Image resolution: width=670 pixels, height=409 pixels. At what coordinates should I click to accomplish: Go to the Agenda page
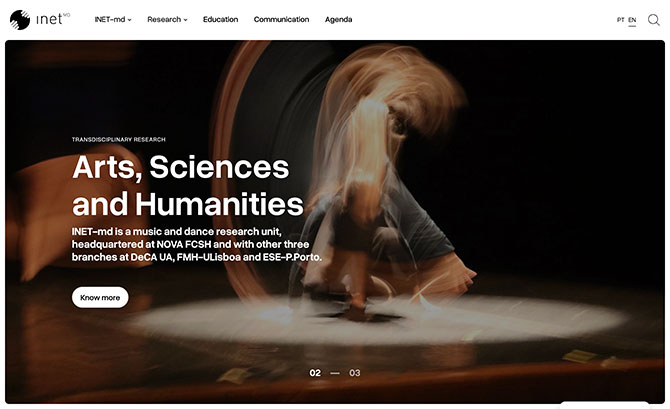coord(338,20)
